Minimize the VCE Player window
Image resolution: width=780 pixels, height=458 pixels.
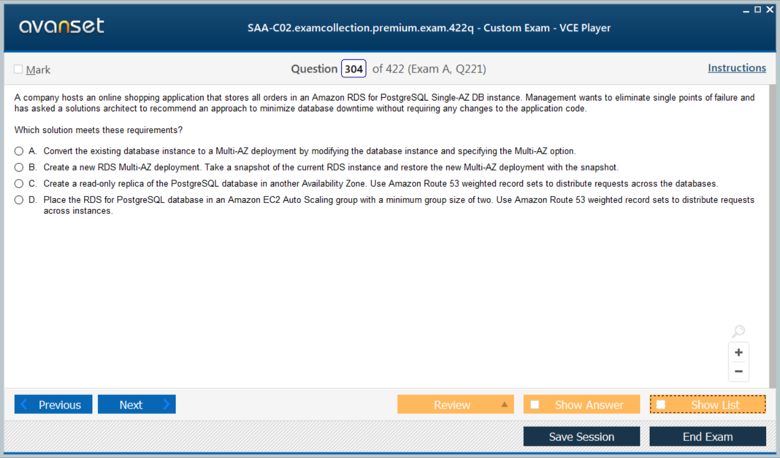[746, 10]
